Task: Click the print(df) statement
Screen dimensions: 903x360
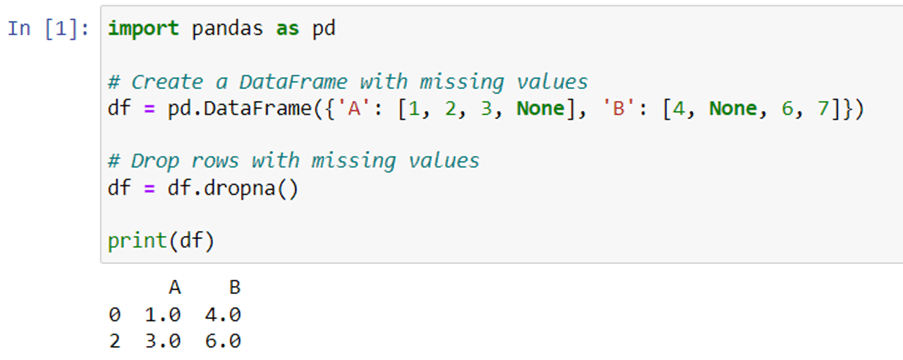Action: point(161,241)
